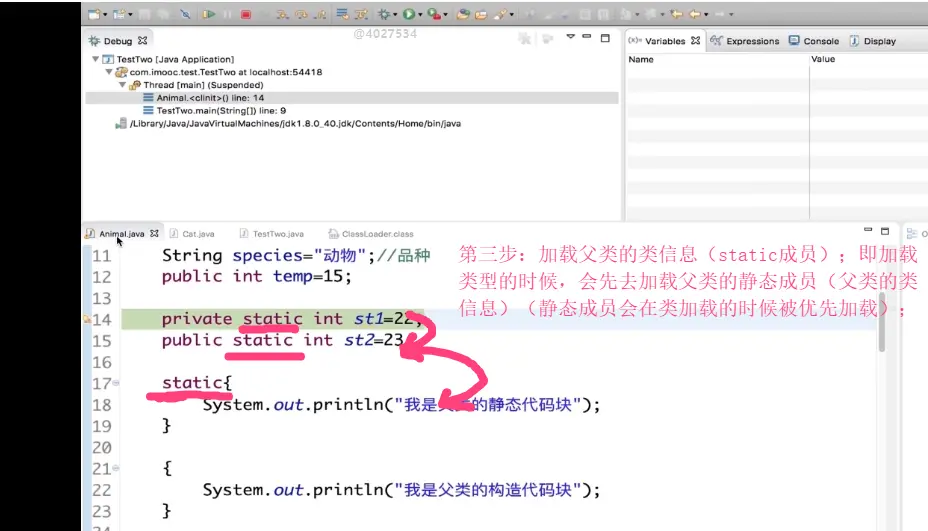
Task: Click the Skip All Breakpoints icon
Action: click(185, 14)
